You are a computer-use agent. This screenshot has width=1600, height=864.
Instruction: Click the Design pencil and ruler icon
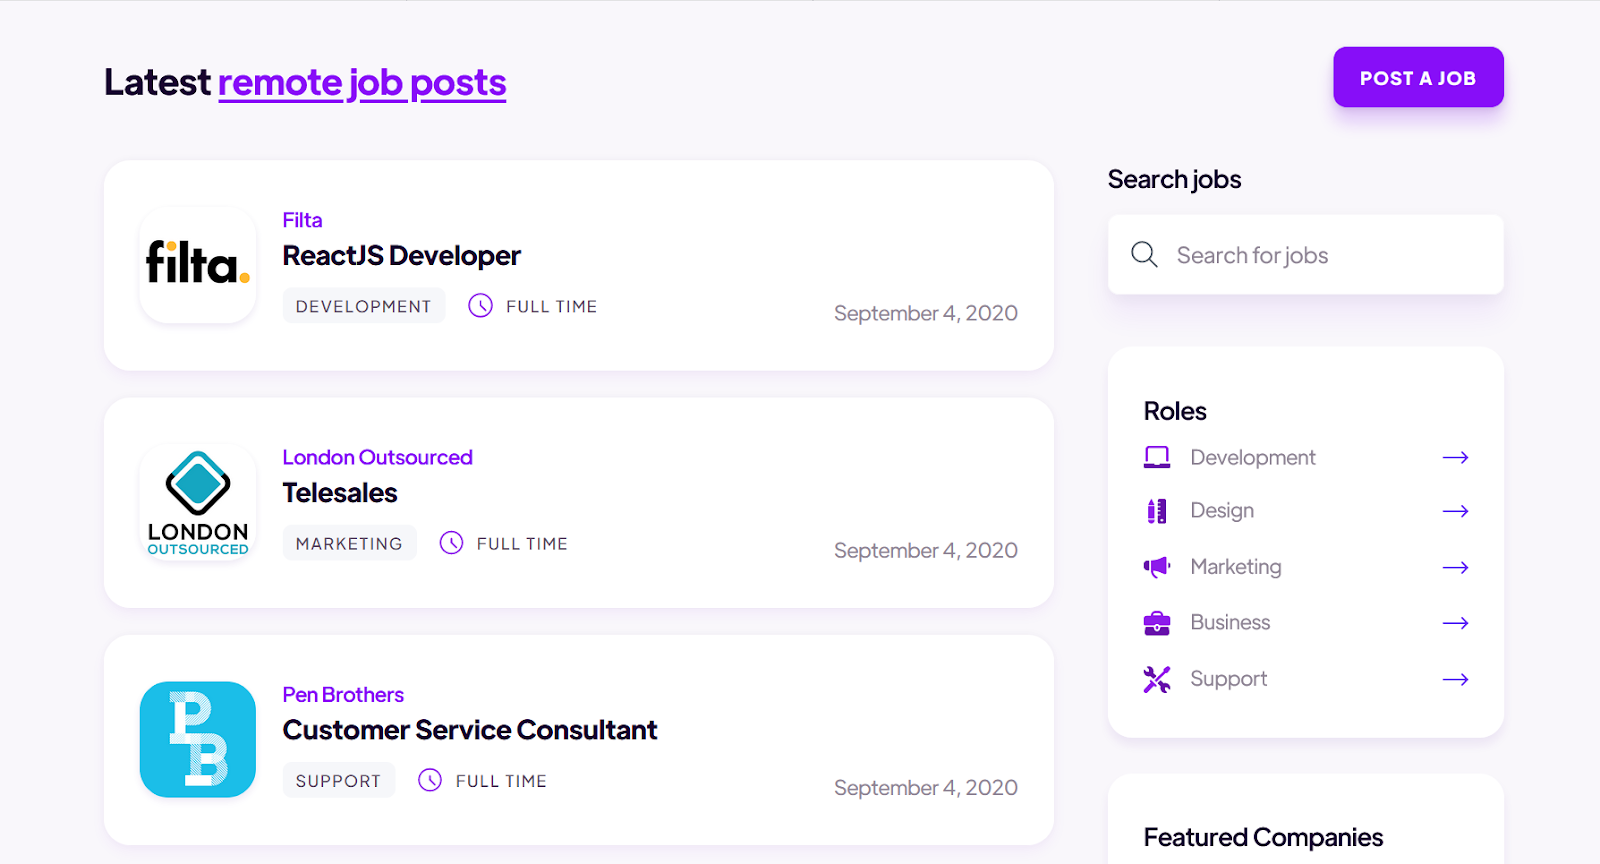[1157, 511]
